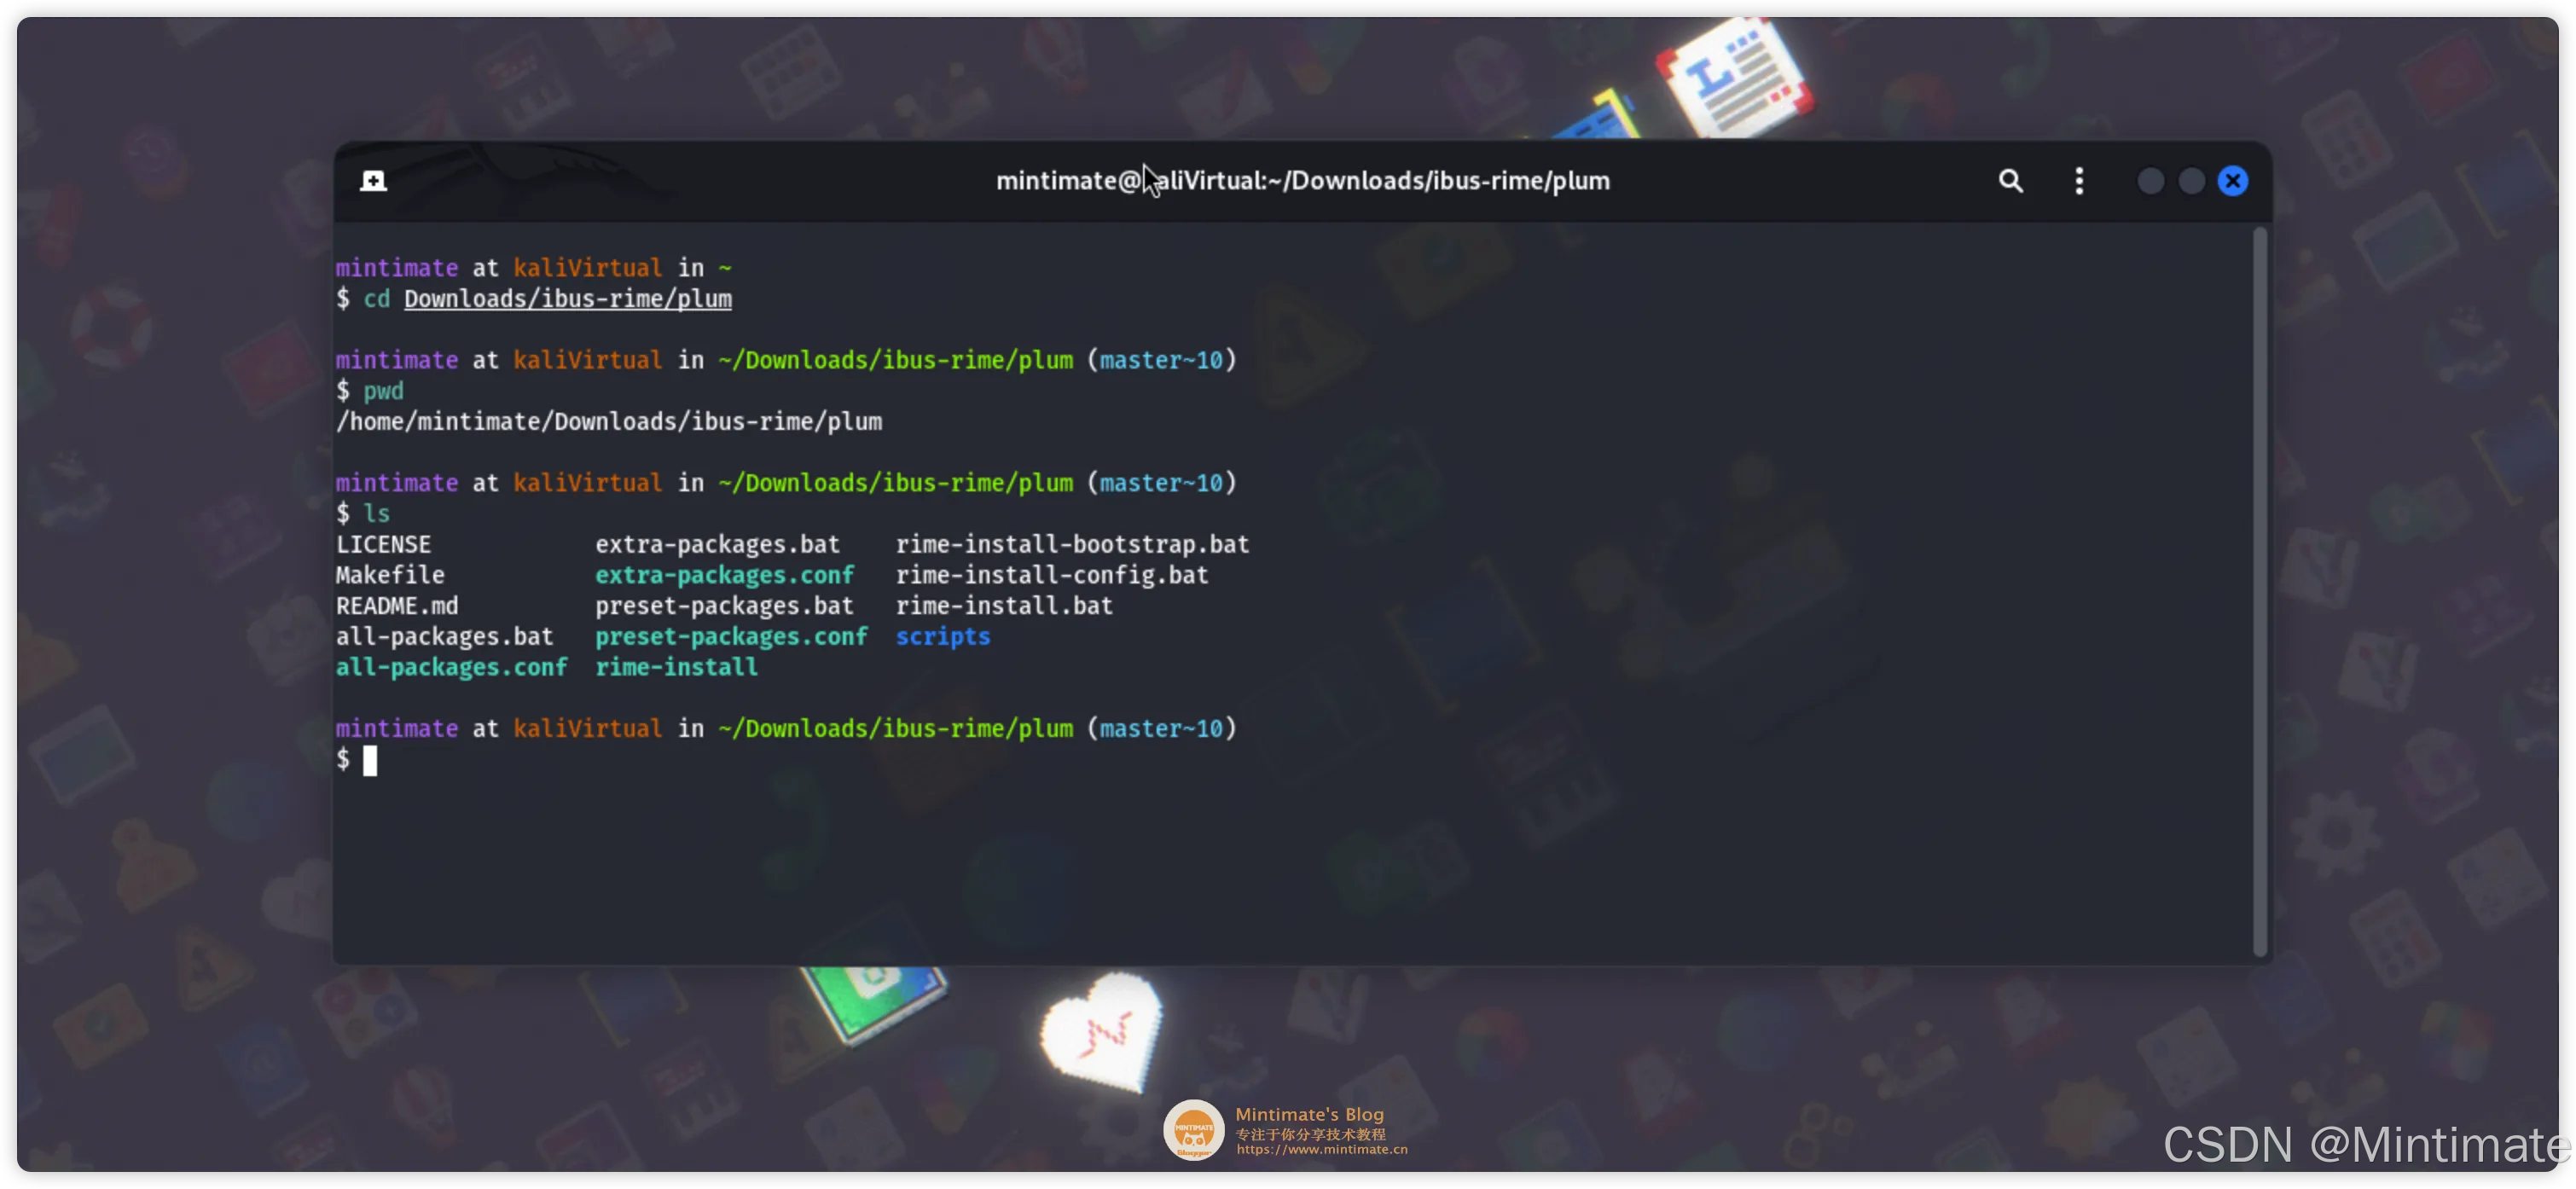Screen dimensions: 2576x1189
Task: Open the terminal search
Action: [x=2010, y=181]
